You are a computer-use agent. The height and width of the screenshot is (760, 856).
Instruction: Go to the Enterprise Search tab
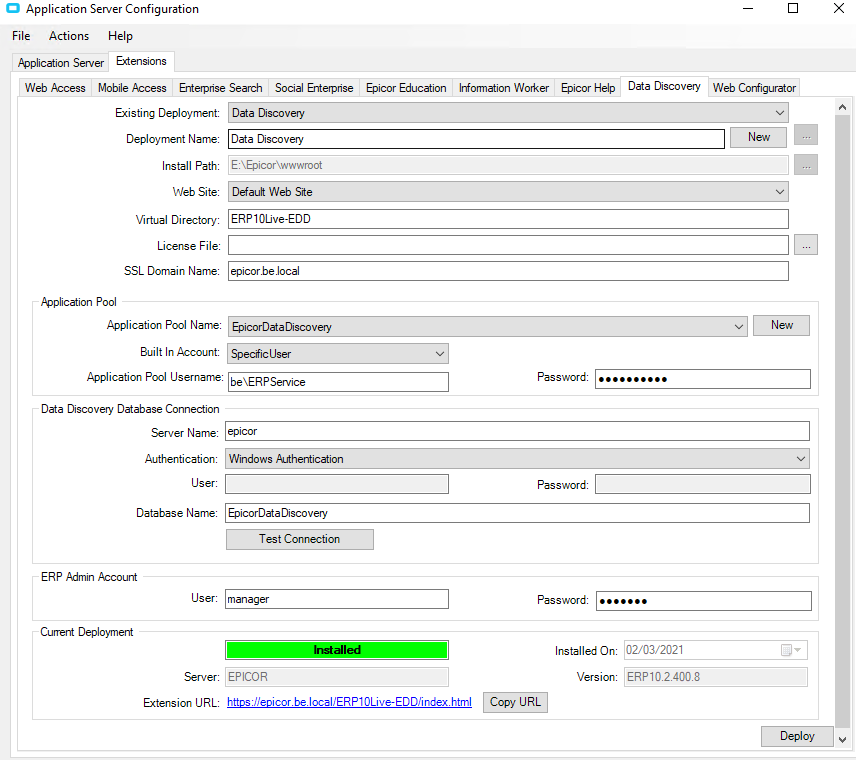pos(221,88)
